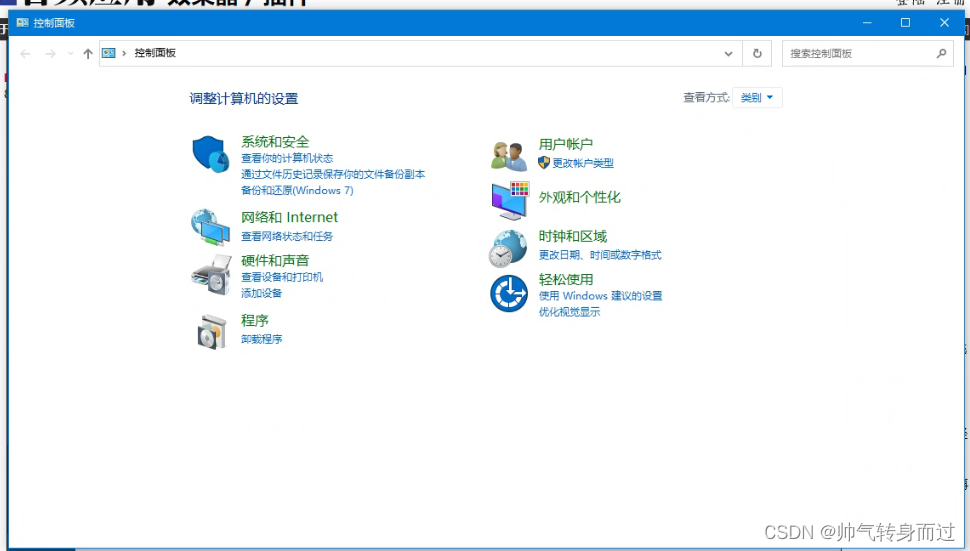Open 轻松使用 category

coord(566,280)
